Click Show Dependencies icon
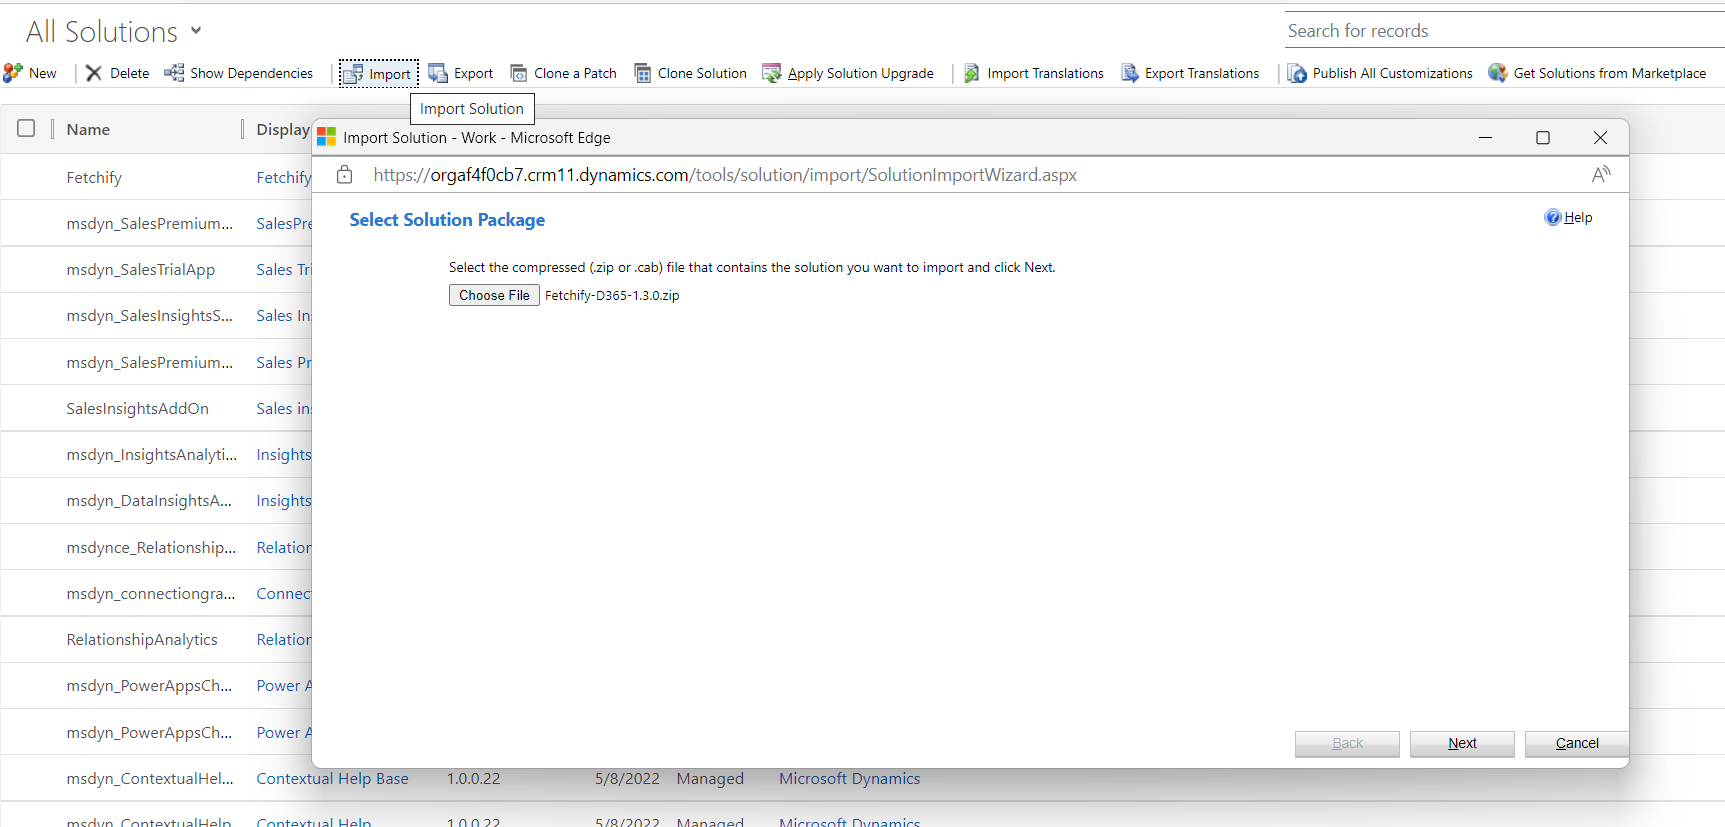The width and height of the screenshot is (1725, 827). [x=174, y=73]
